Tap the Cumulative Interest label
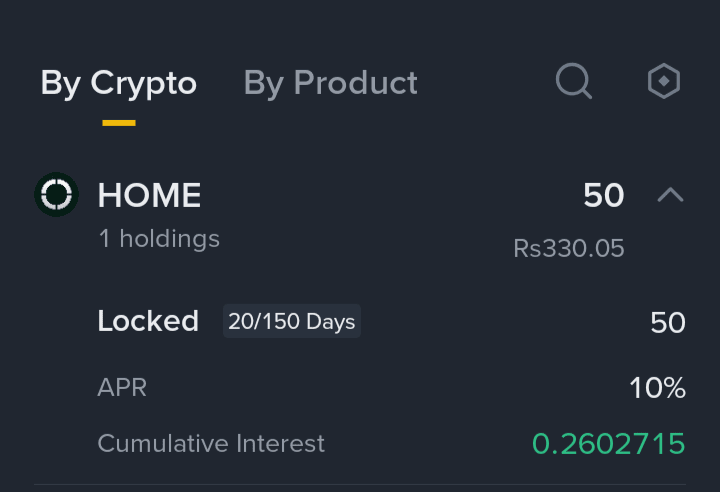 (x=211, y=444)
